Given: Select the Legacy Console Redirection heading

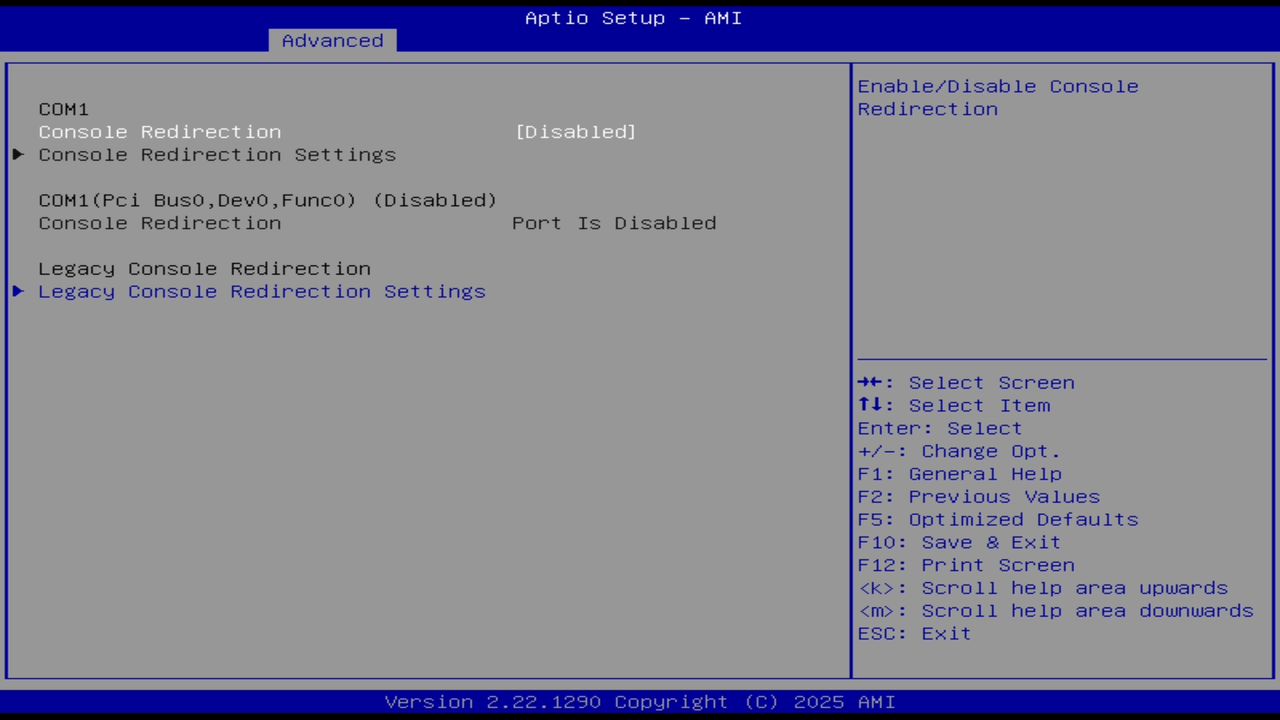Looking at the screenshot, I should click(204, 268).
